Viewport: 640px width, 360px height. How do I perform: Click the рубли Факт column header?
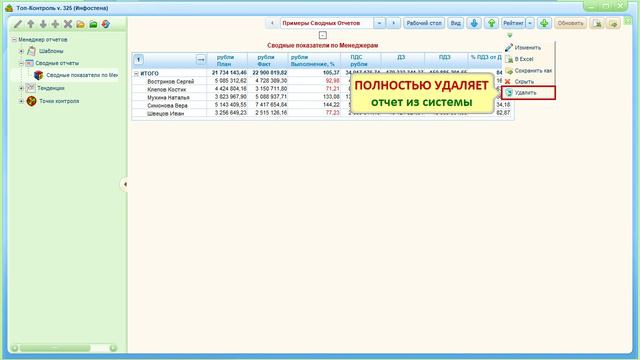tap(267, 60)
